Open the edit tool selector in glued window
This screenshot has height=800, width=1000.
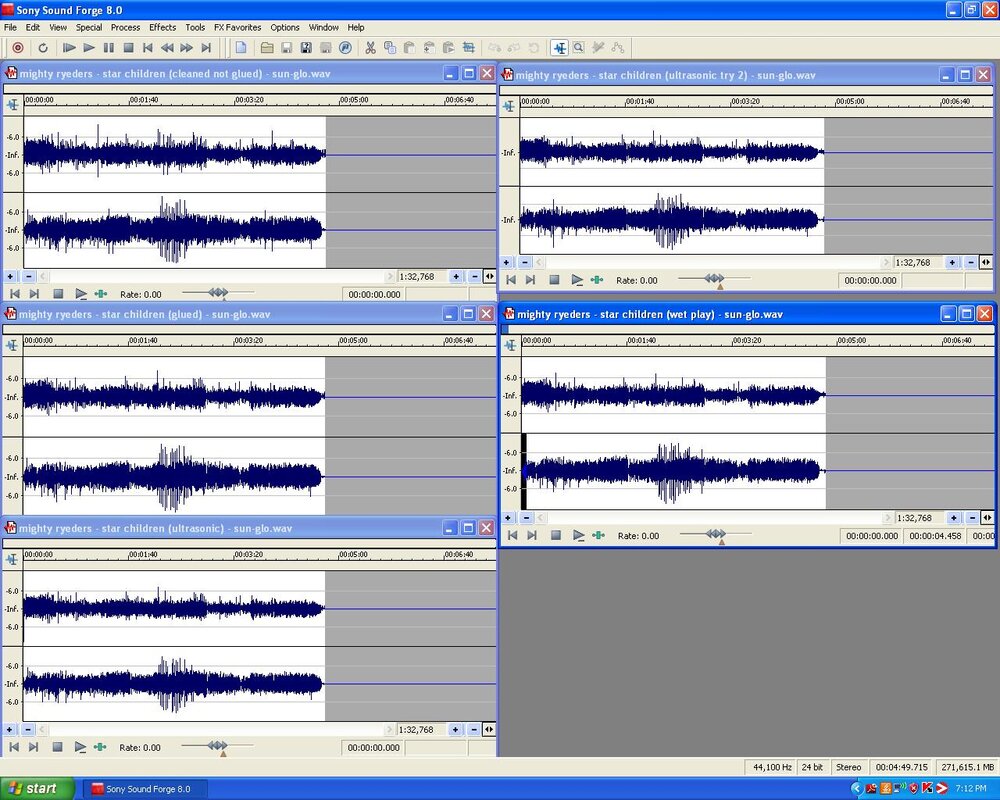point(13,346)
